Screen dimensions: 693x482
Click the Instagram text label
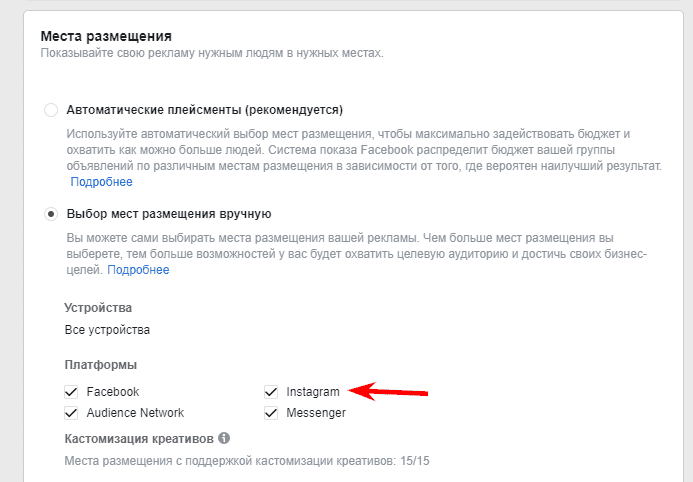[313, 392]
